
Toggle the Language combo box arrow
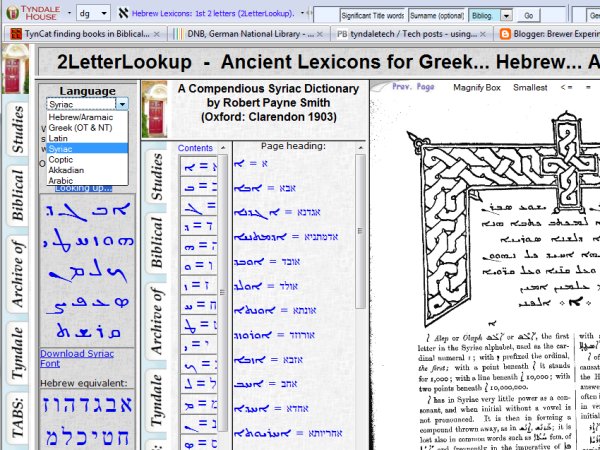122,104
